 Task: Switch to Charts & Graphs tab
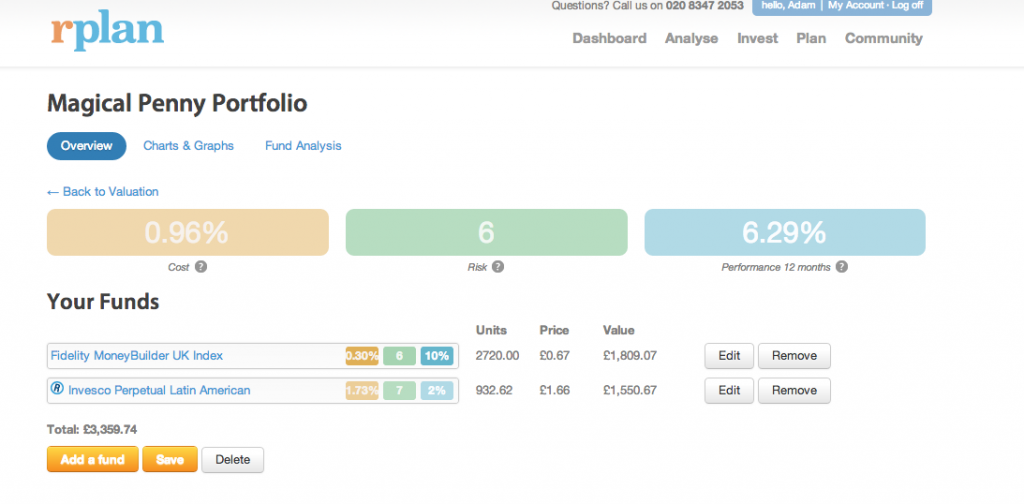tap(189, 146)
